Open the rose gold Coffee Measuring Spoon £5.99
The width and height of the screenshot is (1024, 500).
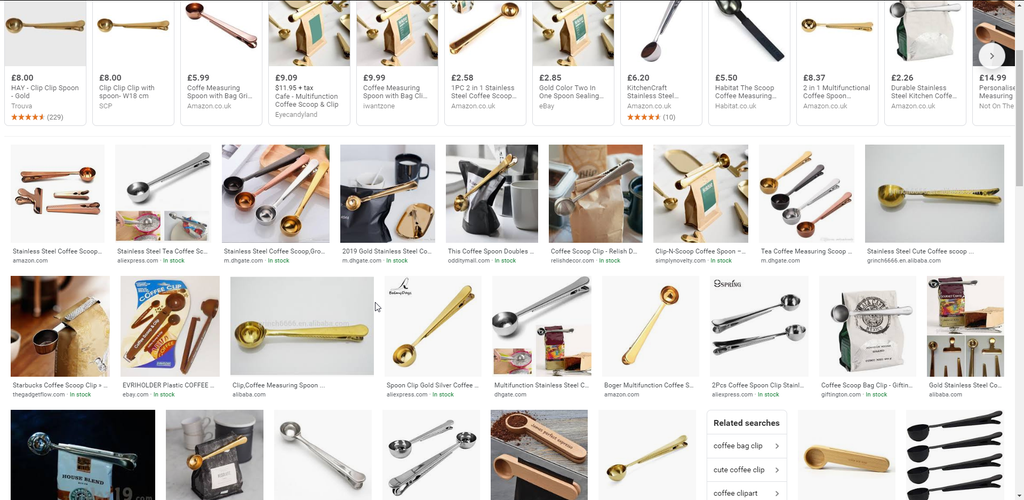pos(221,63)
